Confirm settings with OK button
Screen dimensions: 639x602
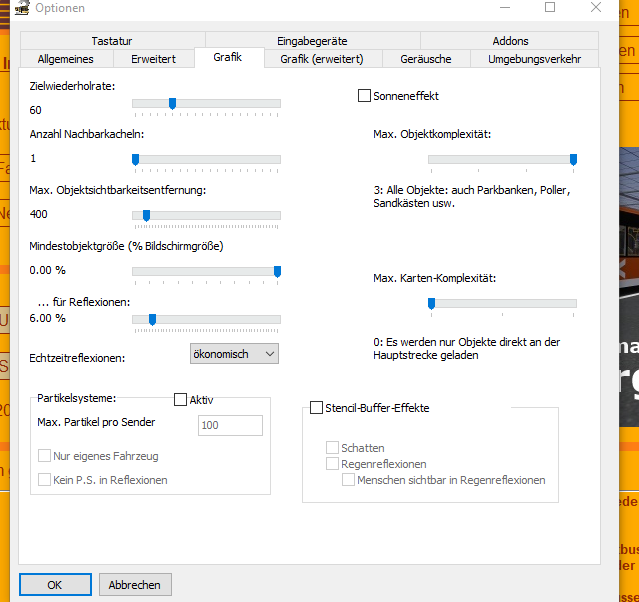tap(55, 584)
